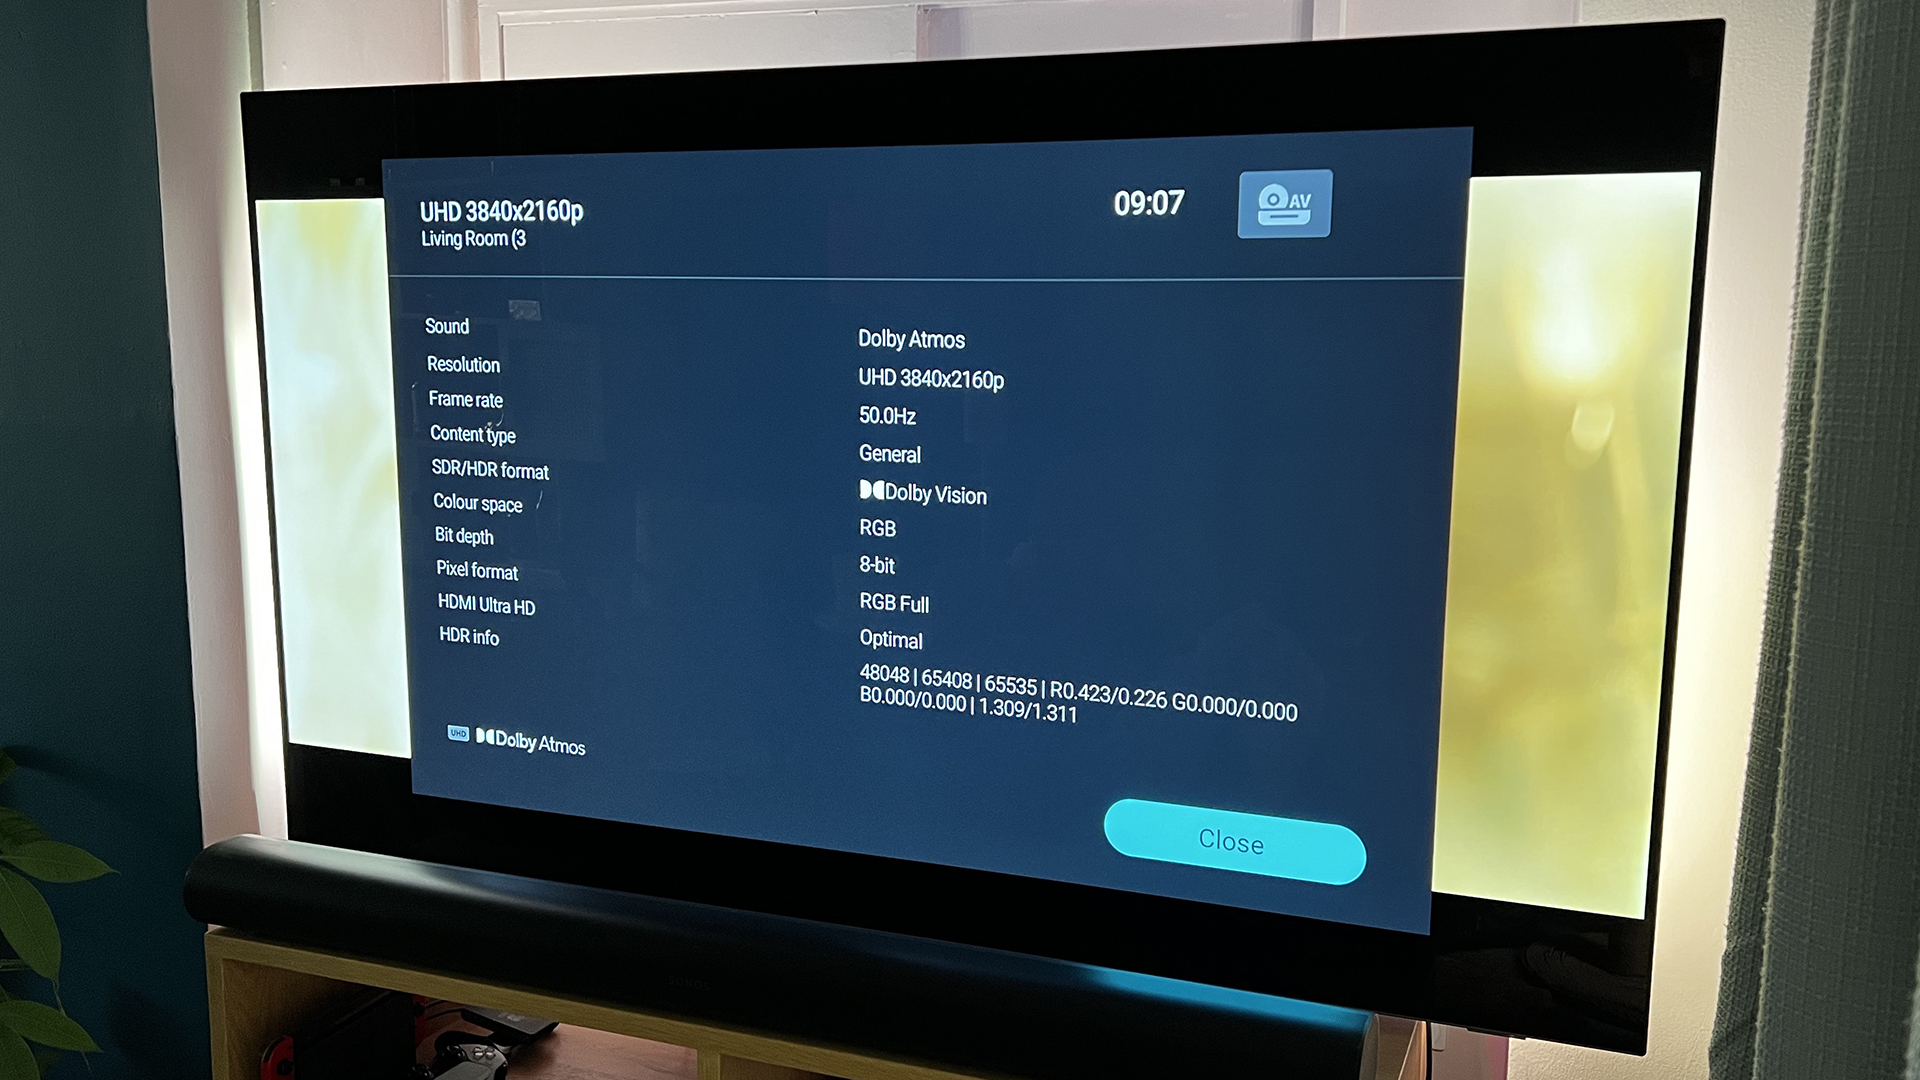Screen dimensions: 1920x1080
Task: Close the signal information dialog
Action: (x=1228, y=841)
